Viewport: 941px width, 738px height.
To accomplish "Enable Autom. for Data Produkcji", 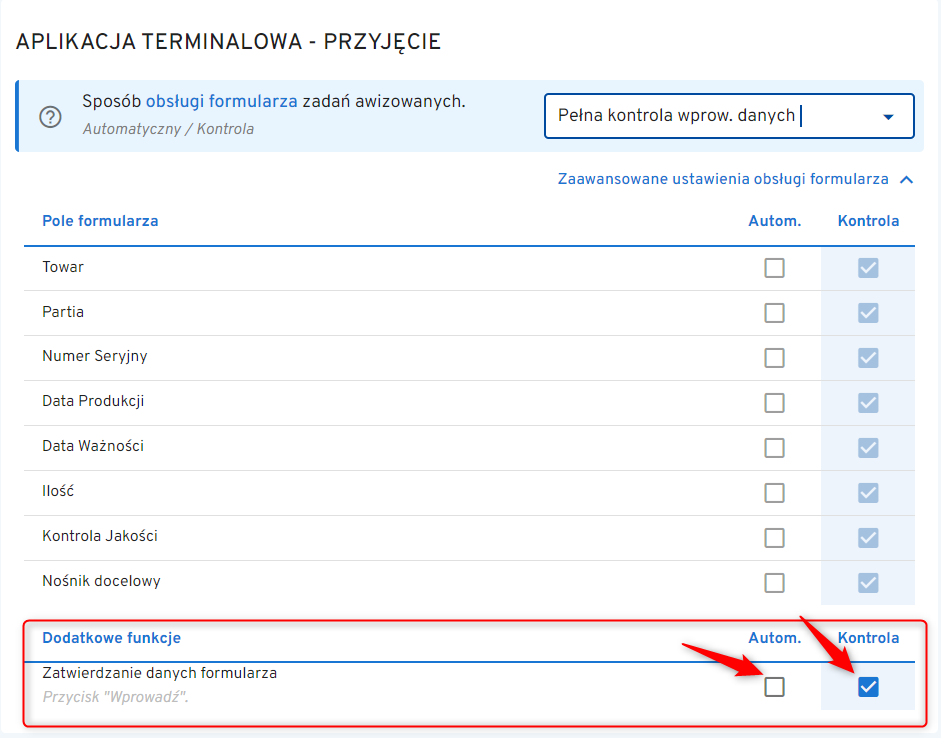I will coord(774,403).
